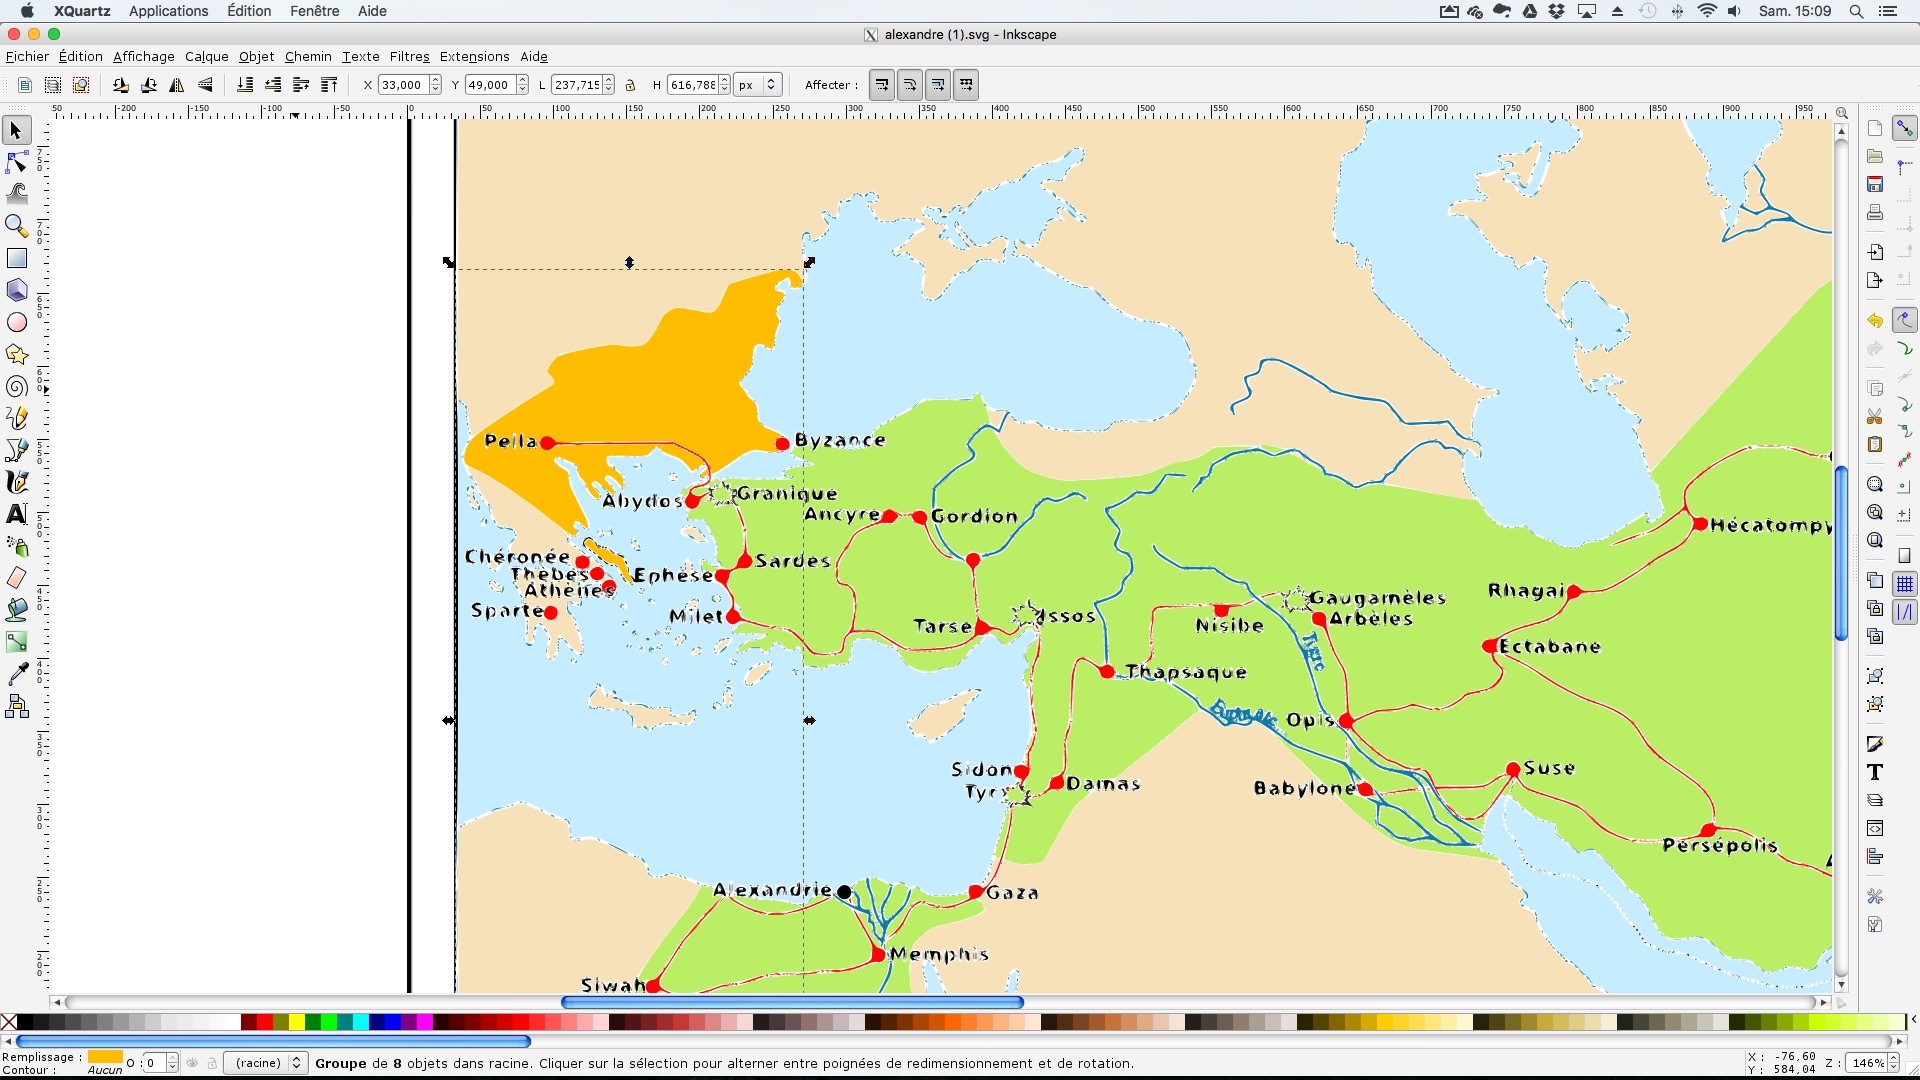Choose the Spiral drawing tool
The width and height of the screenshot is (1920, 1080).
pos(17,386)
